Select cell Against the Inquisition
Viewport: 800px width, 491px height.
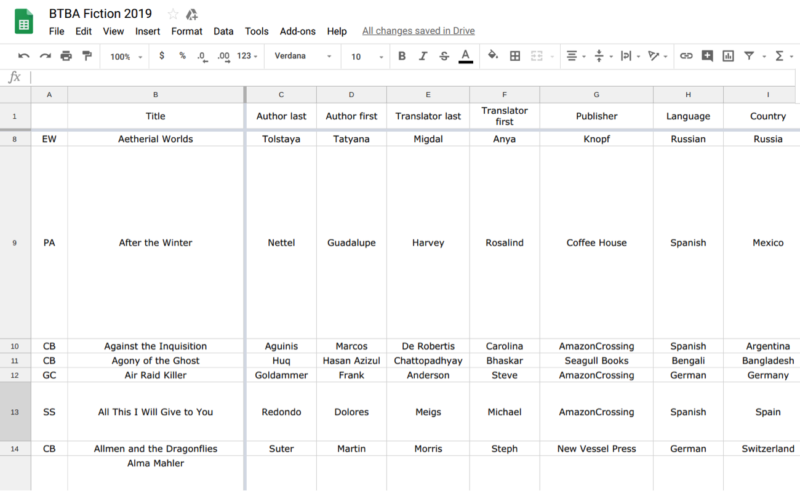(x=156, y=346)
